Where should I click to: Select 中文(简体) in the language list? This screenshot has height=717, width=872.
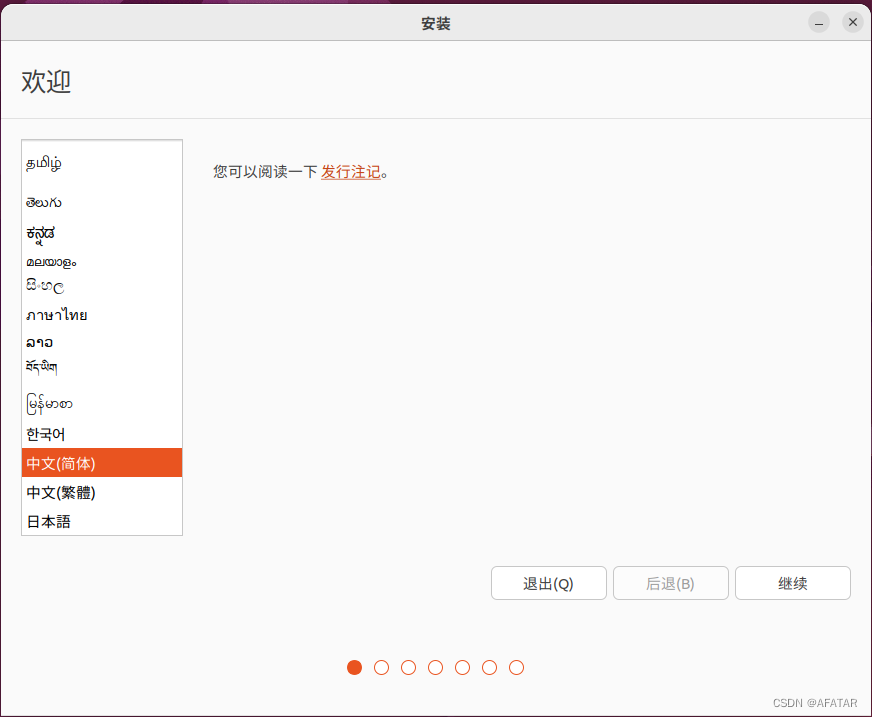(x=102, y=463)
